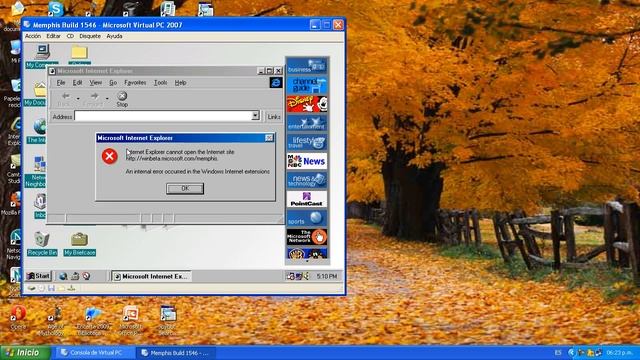Open the entertainment channel
Screen dimensions: 640x360
point(307,123)
